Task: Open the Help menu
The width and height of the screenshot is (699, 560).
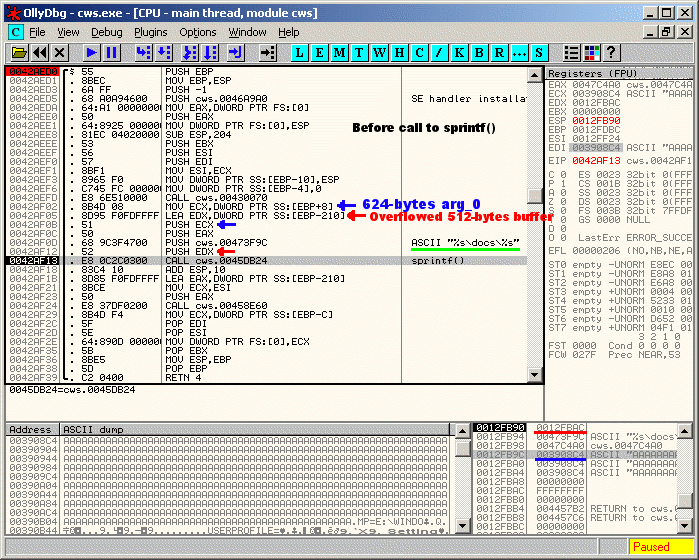Action: [288, 32]
